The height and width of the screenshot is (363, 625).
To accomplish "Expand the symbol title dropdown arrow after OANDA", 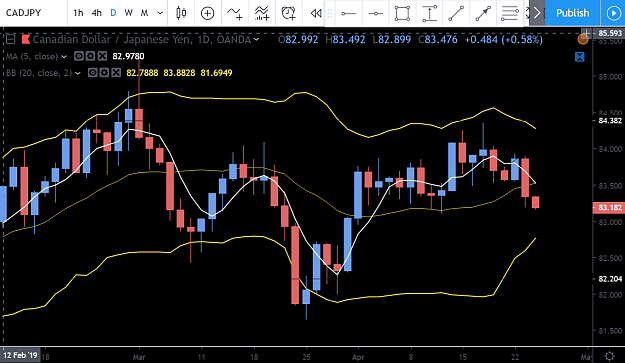I will tap(256, 39).
